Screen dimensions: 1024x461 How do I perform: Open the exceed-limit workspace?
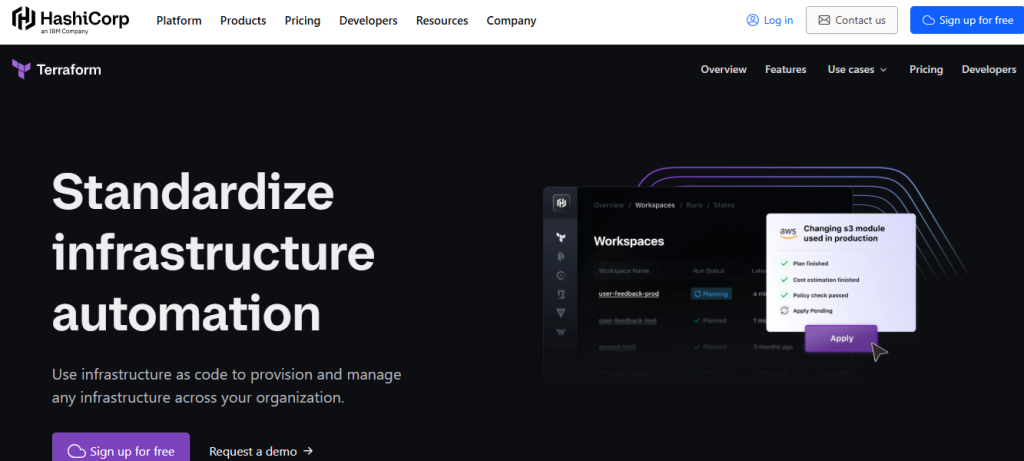click(x=617, y=347)
